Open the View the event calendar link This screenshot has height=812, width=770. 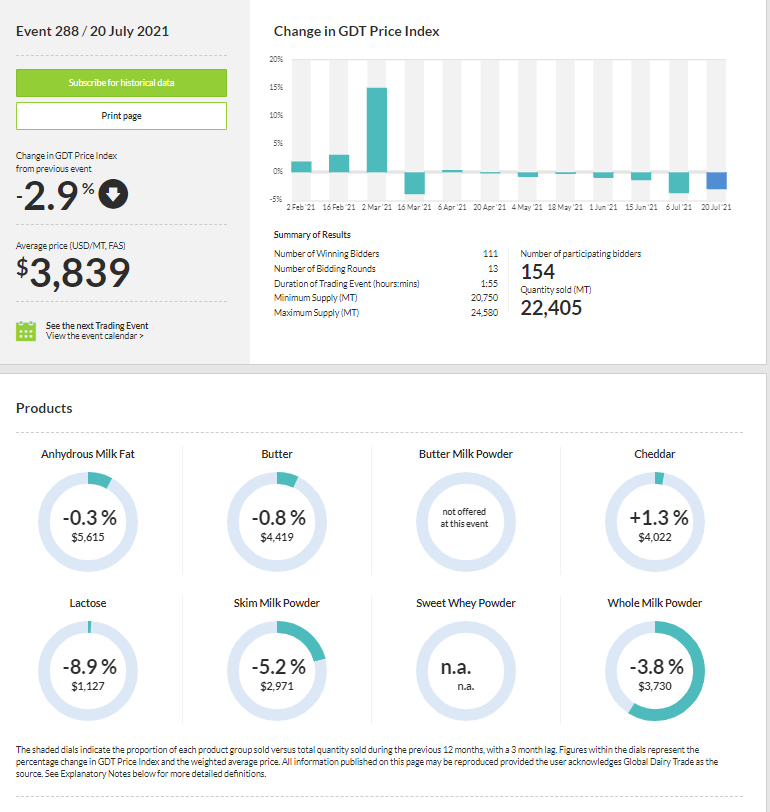point(94,337)
